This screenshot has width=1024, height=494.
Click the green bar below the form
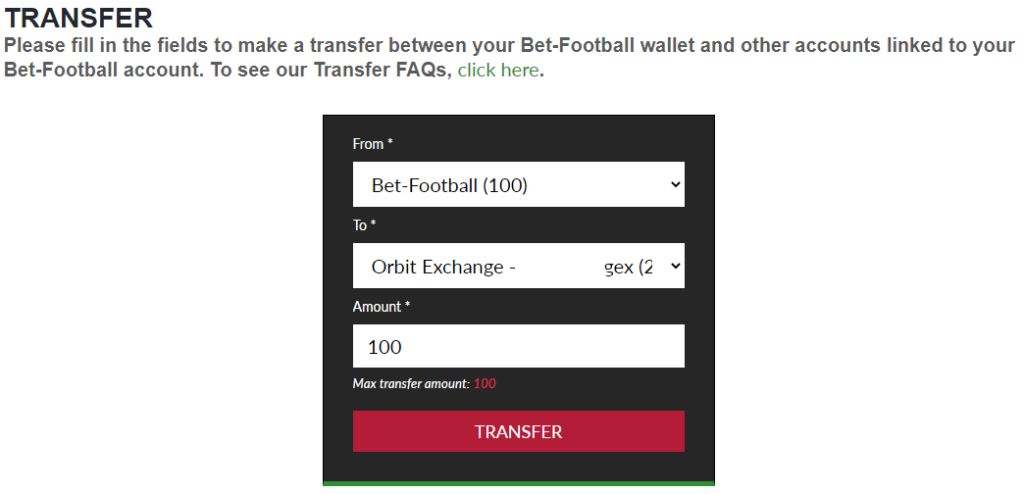tap(518, 484)
